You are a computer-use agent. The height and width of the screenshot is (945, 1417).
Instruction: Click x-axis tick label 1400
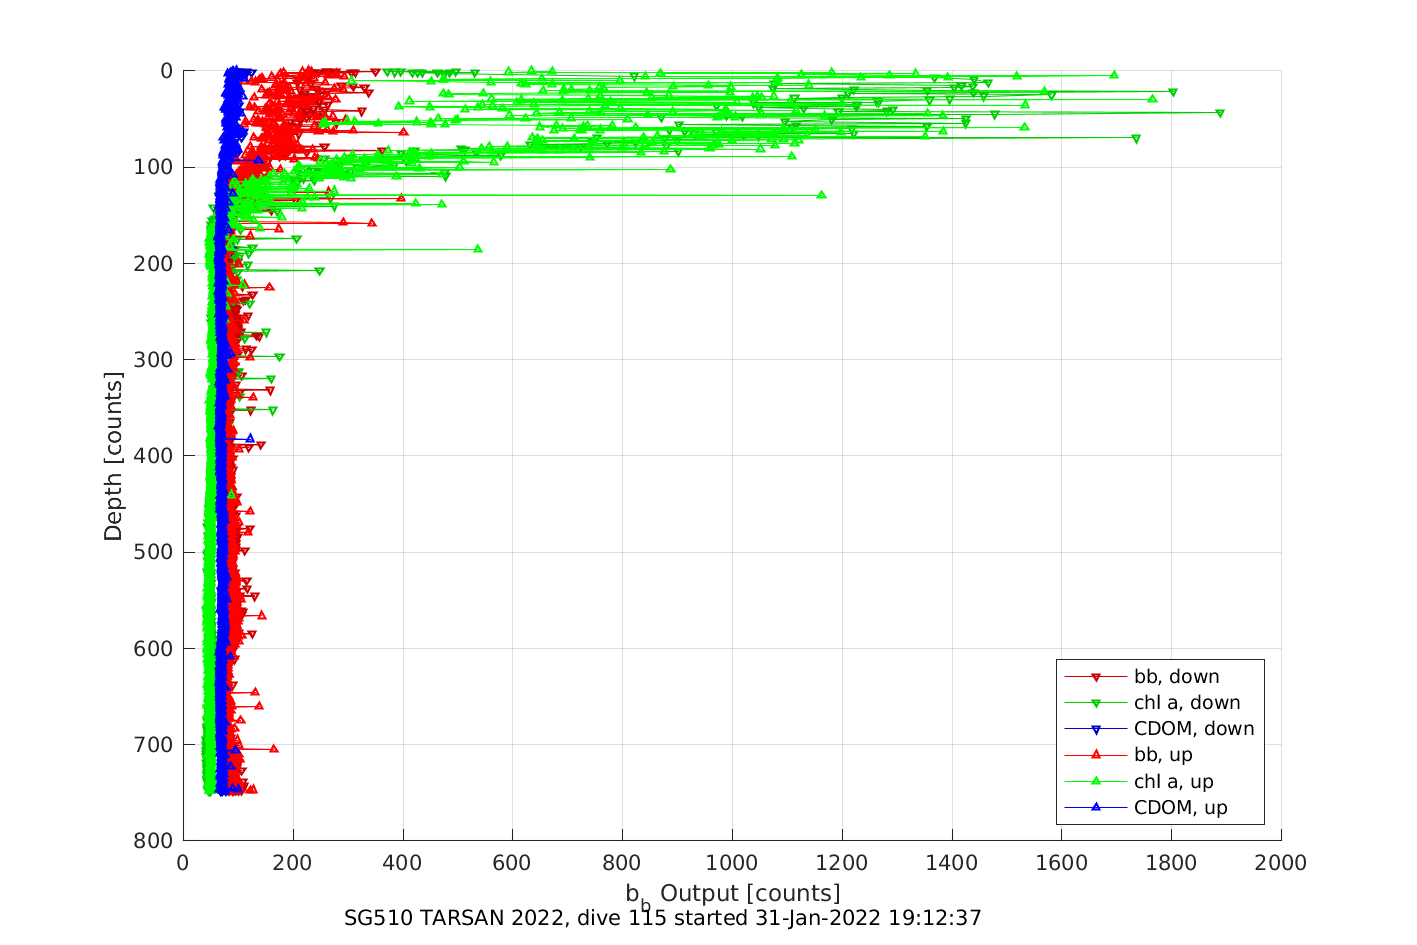(x=952, y=862)
